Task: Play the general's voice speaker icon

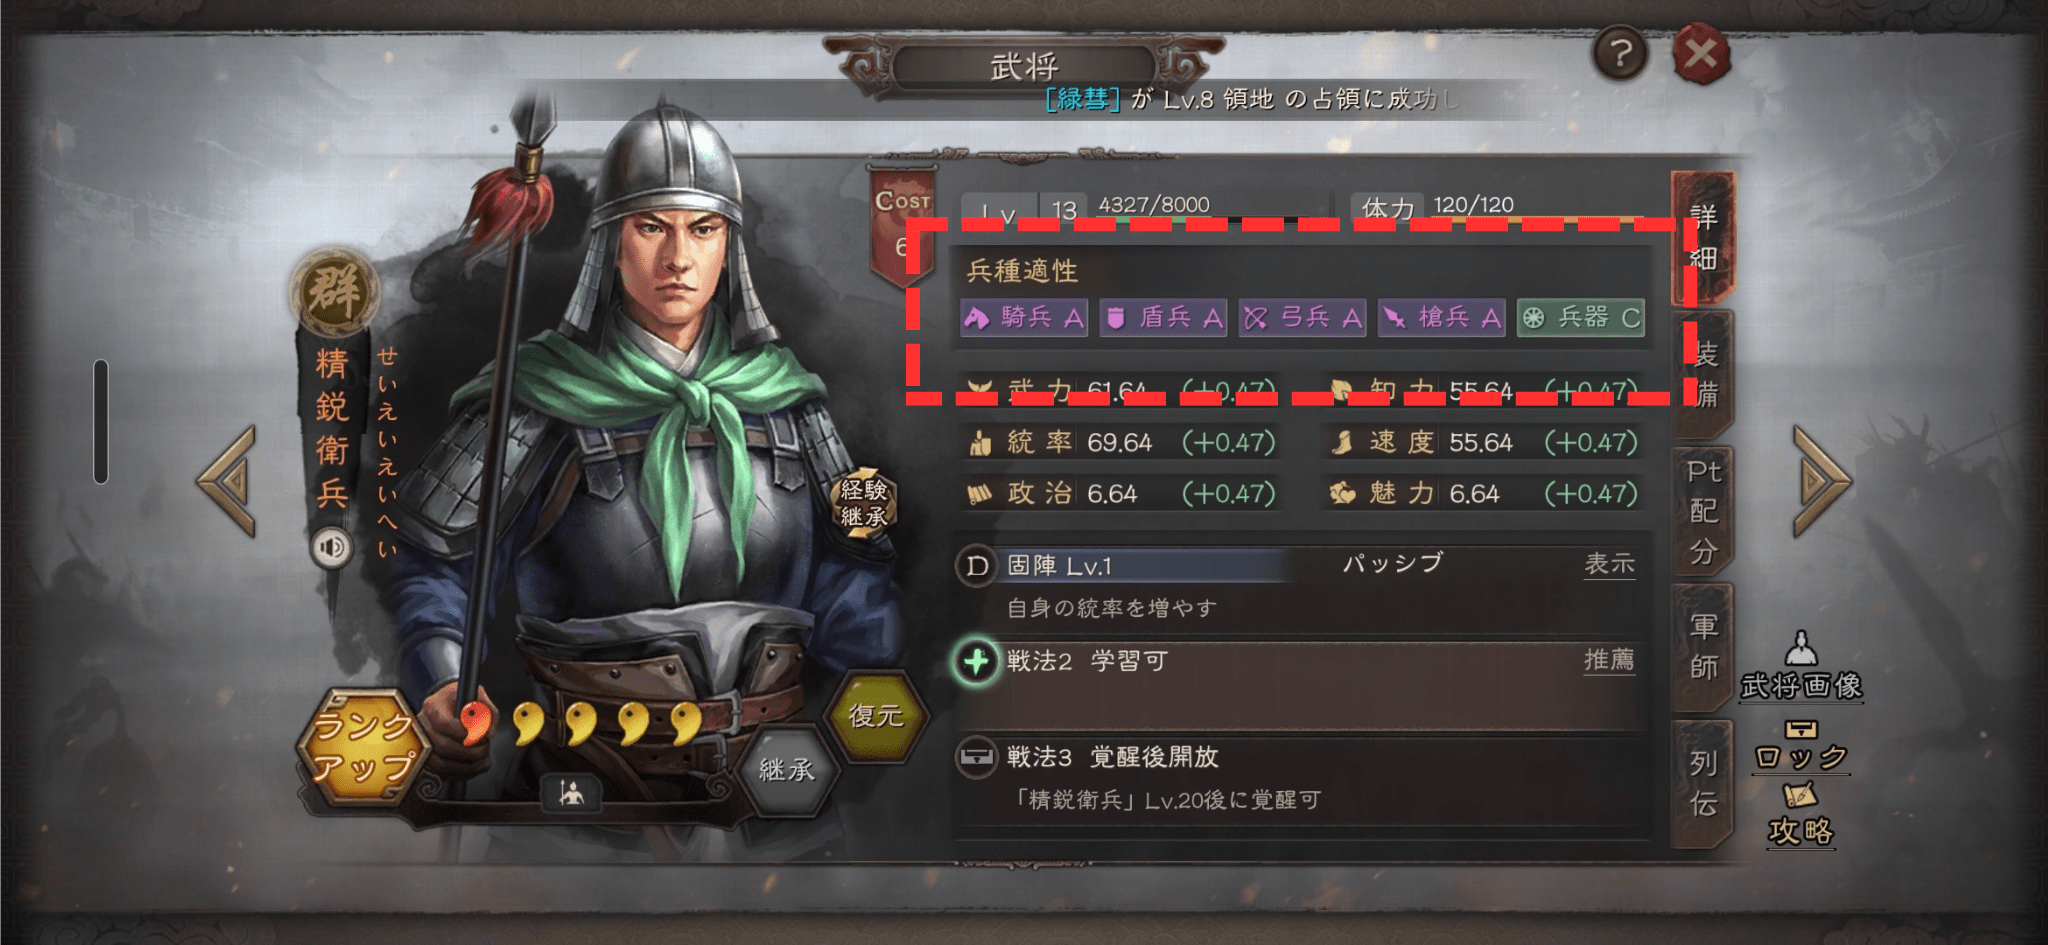Action: pyautogui.click(x=331, y=547)
